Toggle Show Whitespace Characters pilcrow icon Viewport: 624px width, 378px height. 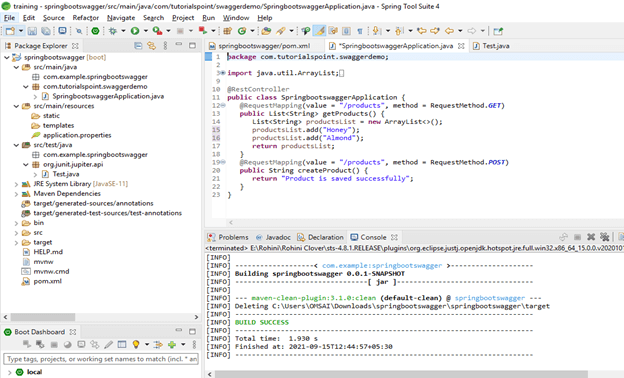[x=360, y=31]
